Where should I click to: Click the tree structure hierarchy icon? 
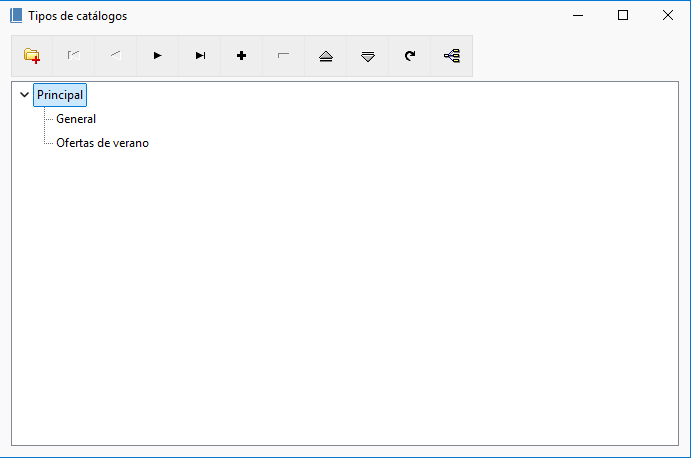click(x=452, y=56)
